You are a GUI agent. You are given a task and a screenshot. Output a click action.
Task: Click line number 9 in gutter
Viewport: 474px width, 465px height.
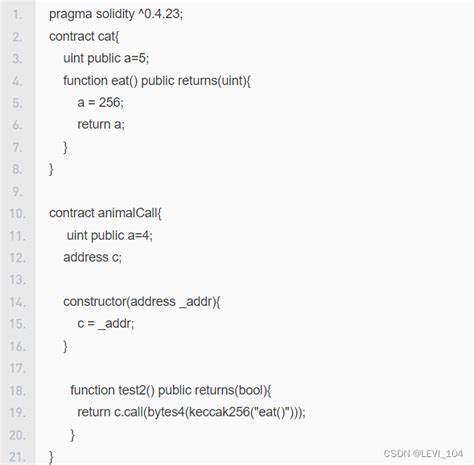[17, 192]
